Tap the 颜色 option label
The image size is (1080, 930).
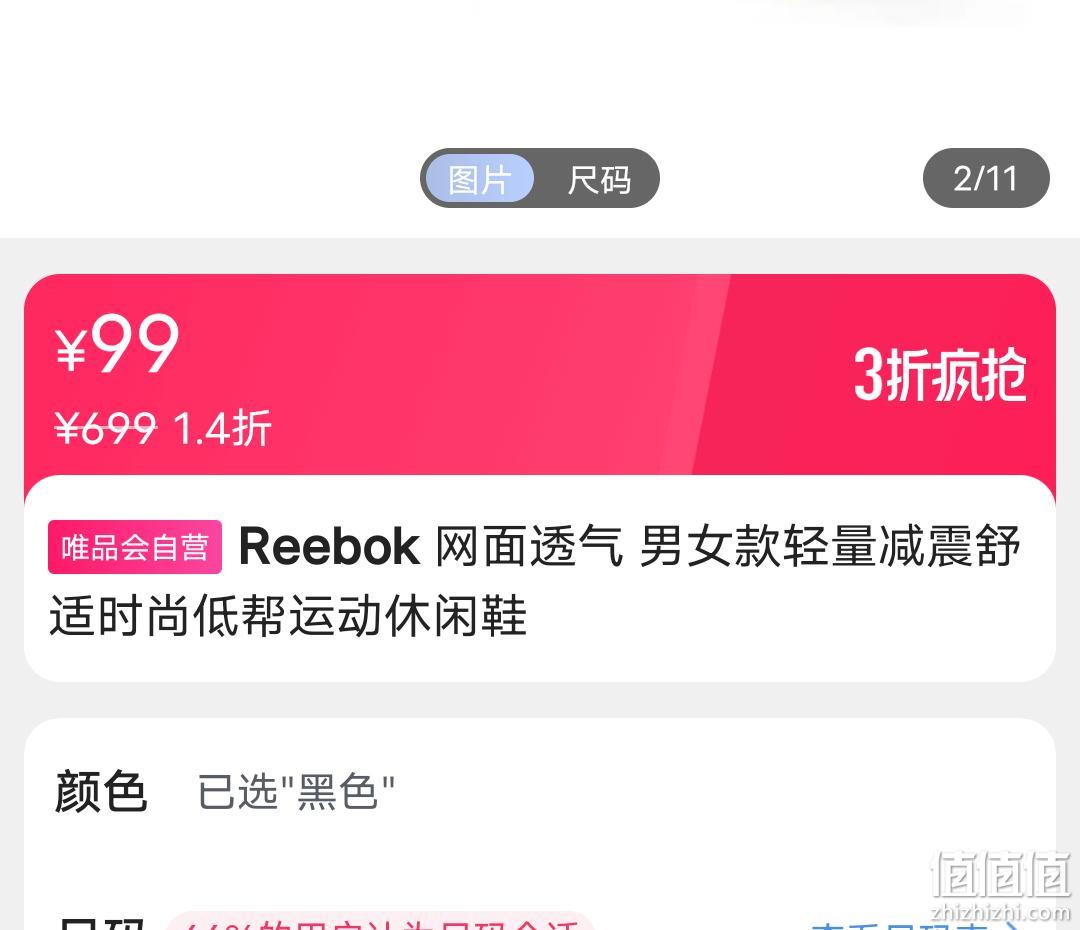click(x=101, y=792)
